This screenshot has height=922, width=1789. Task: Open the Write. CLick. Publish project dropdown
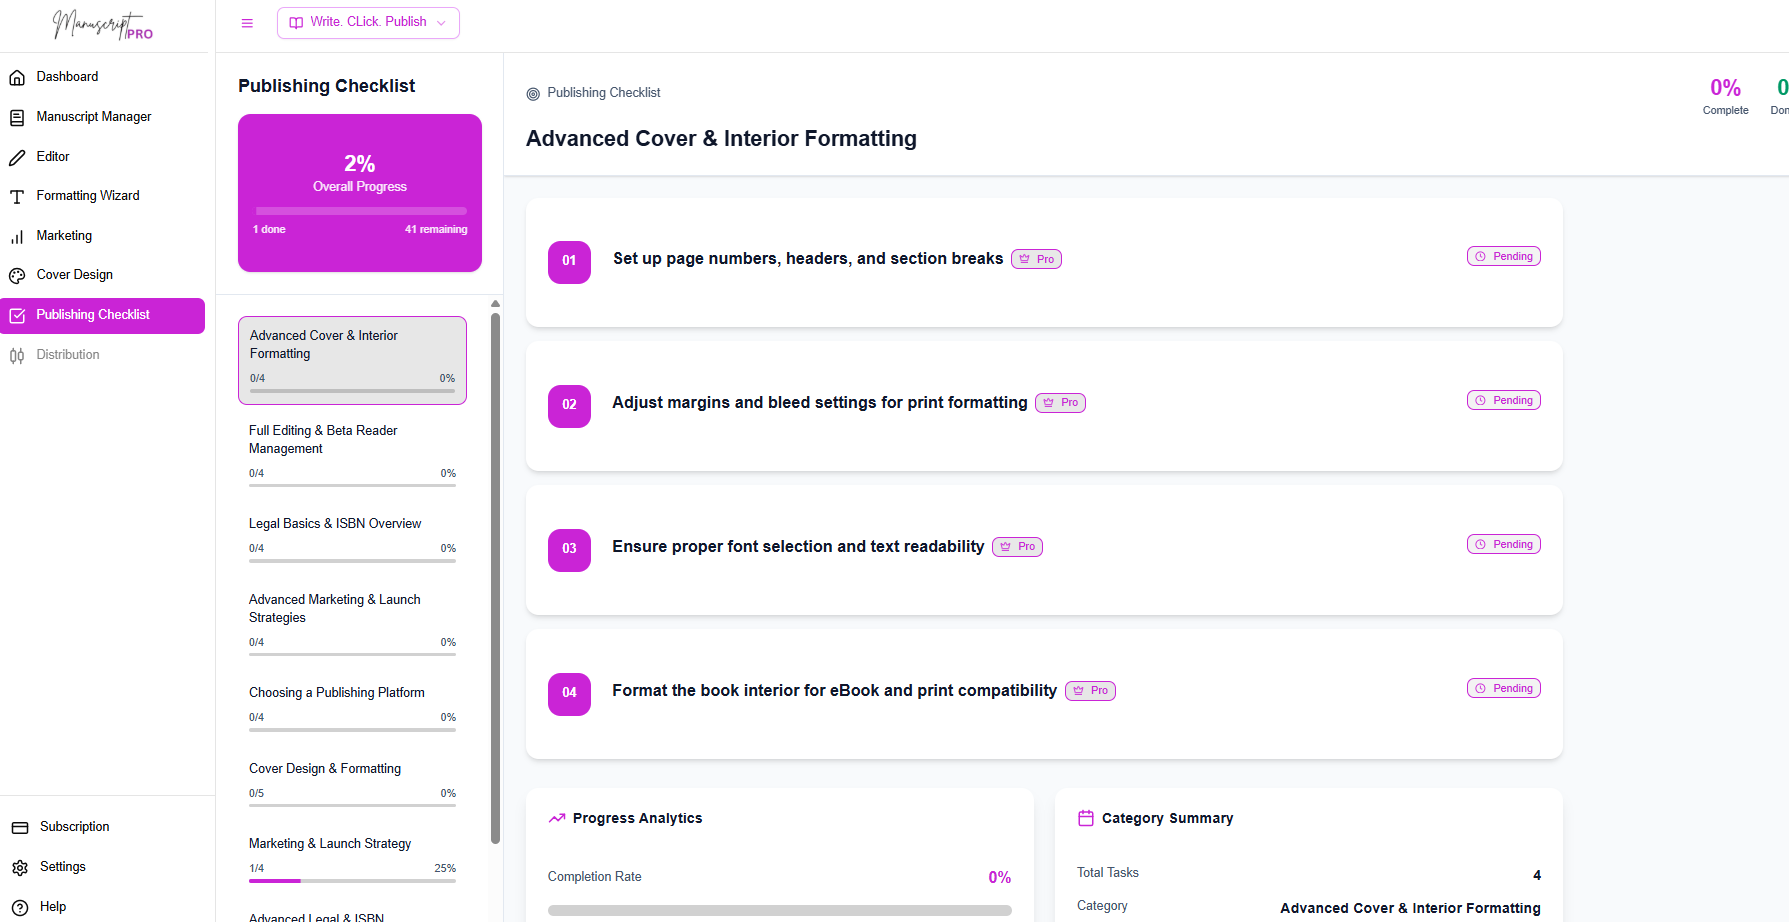(x=368, y=22)
